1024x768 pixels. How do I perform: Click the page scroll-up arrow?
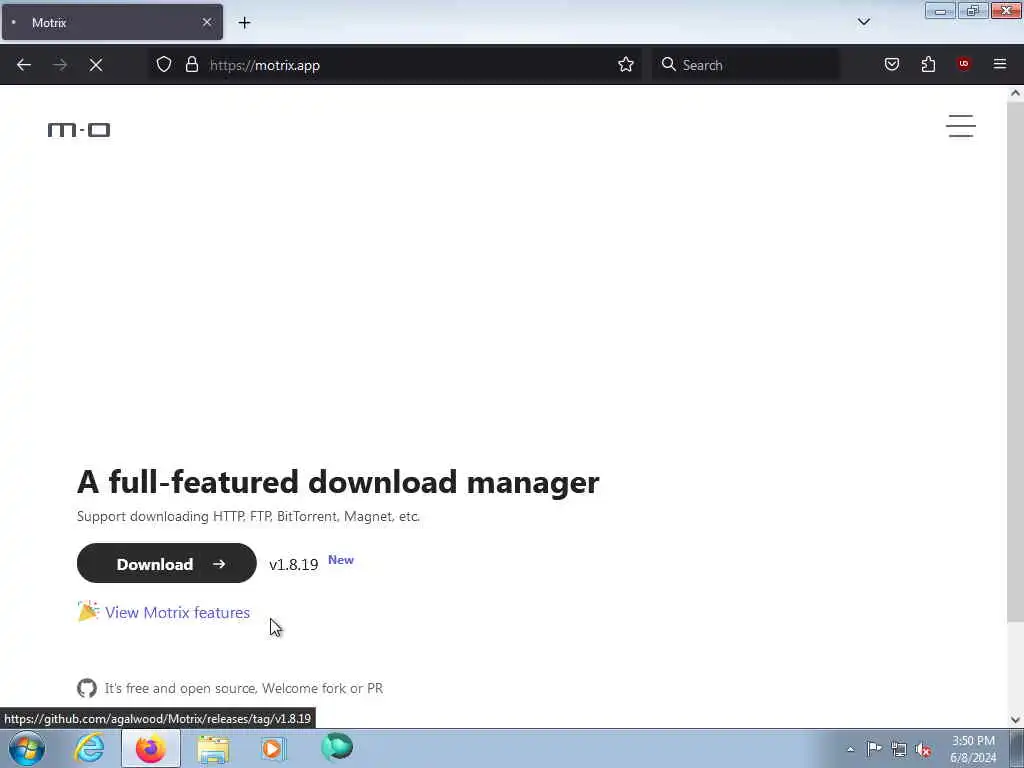click(1015, 93)
